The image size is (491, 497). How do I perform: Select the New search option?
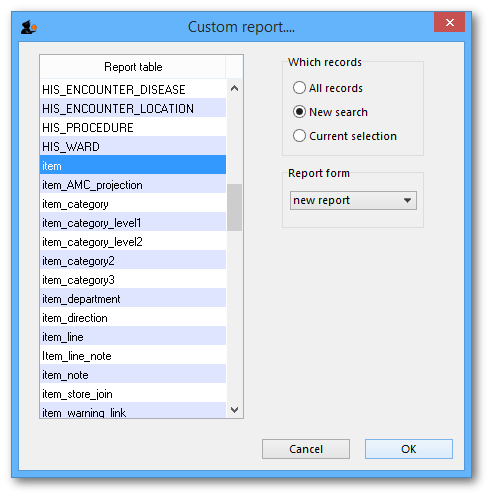330,112
